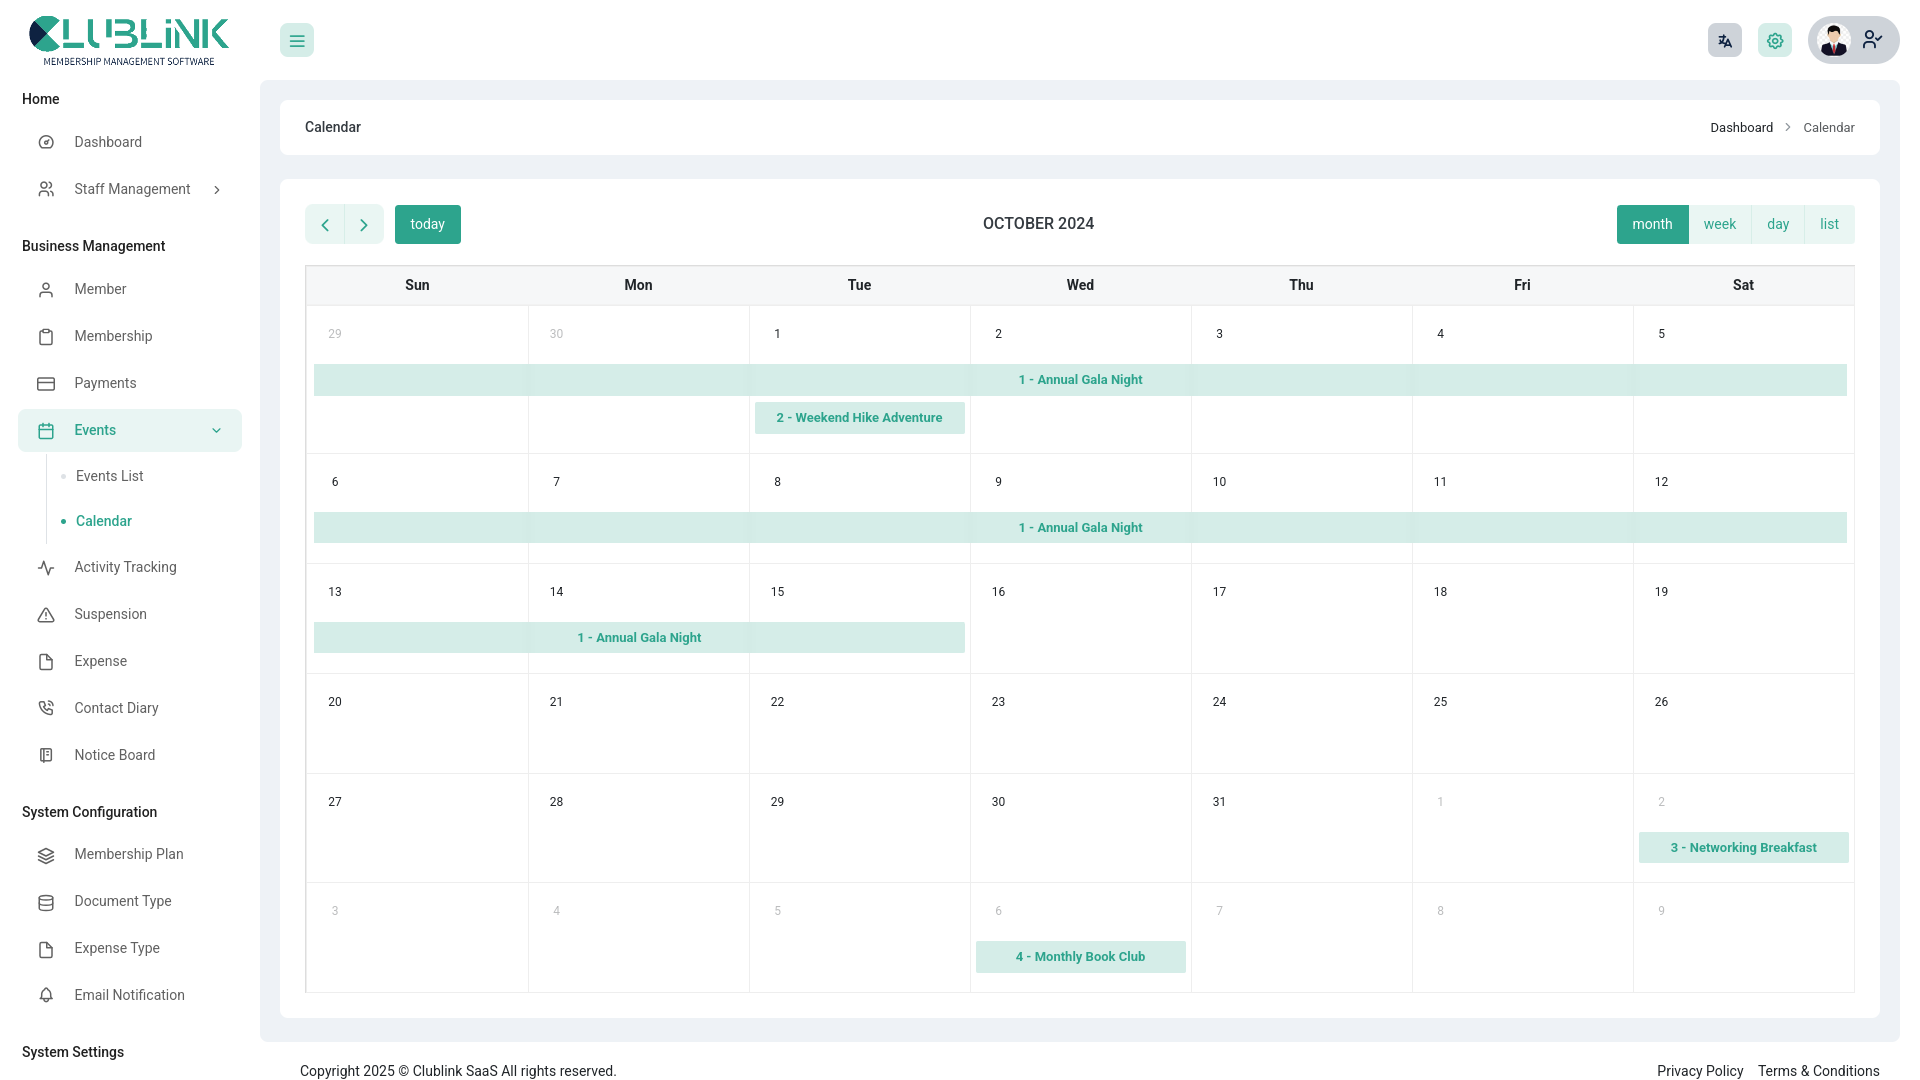Screen dimensions: 1920x1080
Task: Click the Dashboard breadcrumb link
Action: click(1742, 127)
